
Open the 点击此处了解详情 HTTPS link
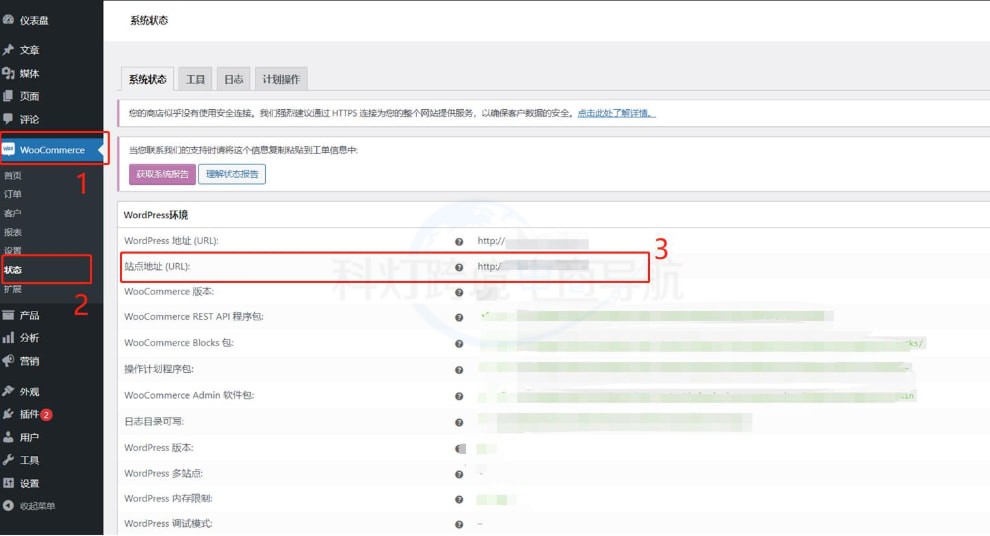click(616, 113)
